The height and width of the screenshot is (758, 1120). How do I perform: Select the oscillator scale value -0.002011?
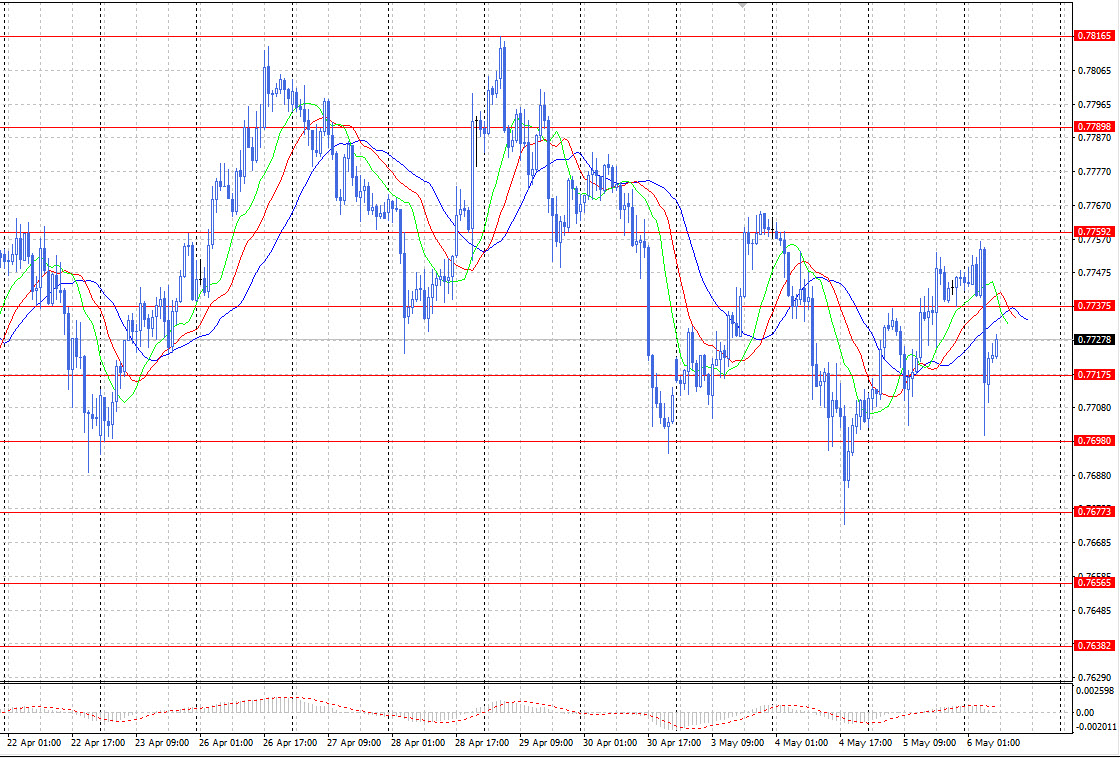[x=1095, y=726]
